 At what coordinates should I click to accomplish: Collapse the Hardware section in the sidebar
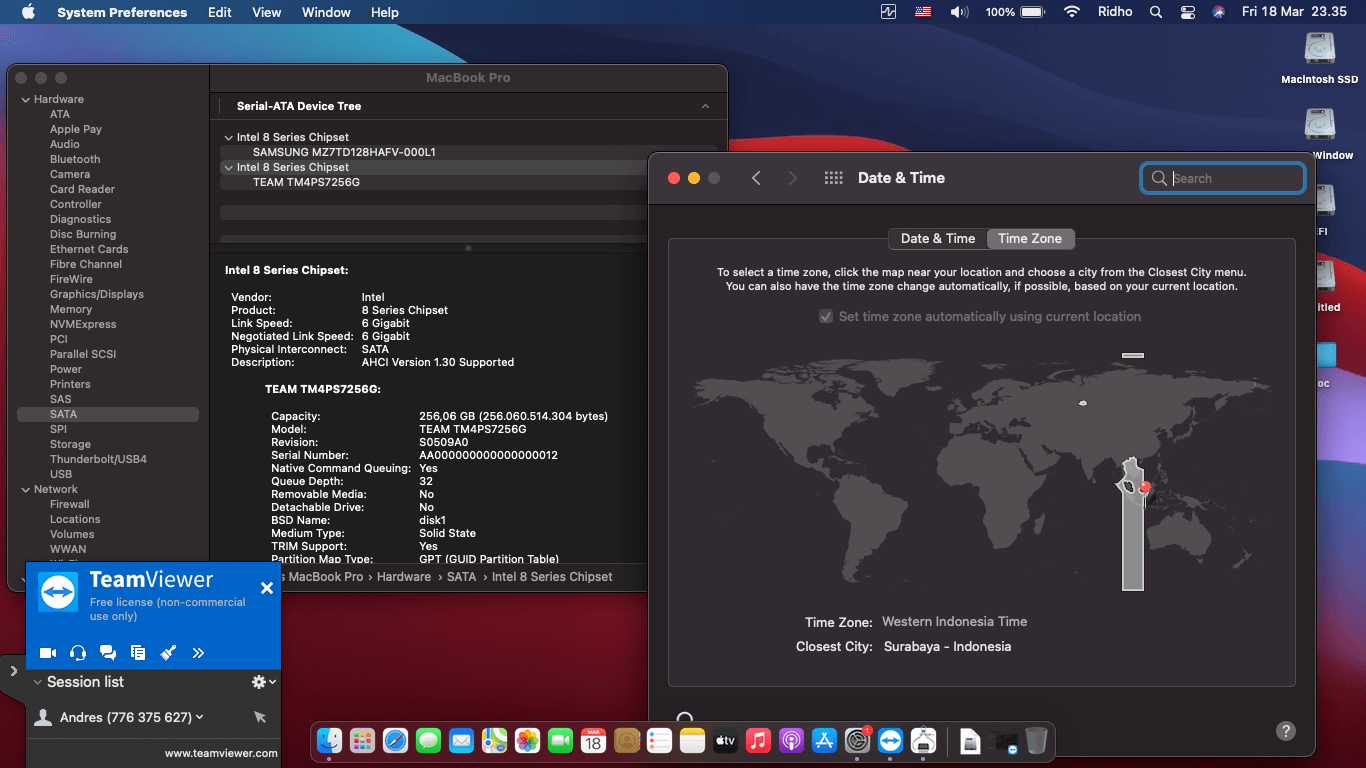(x=24, y=98)
